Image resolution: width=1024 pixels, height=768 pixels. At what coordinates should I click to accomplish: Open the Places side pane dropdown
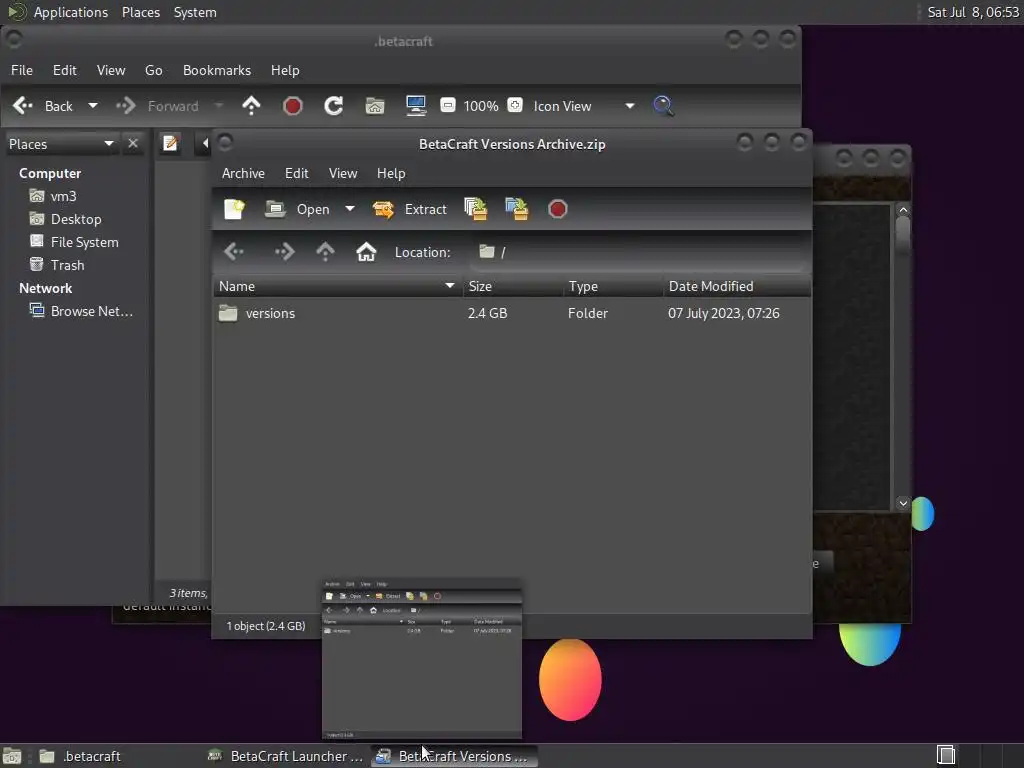(x=61, y=144)
